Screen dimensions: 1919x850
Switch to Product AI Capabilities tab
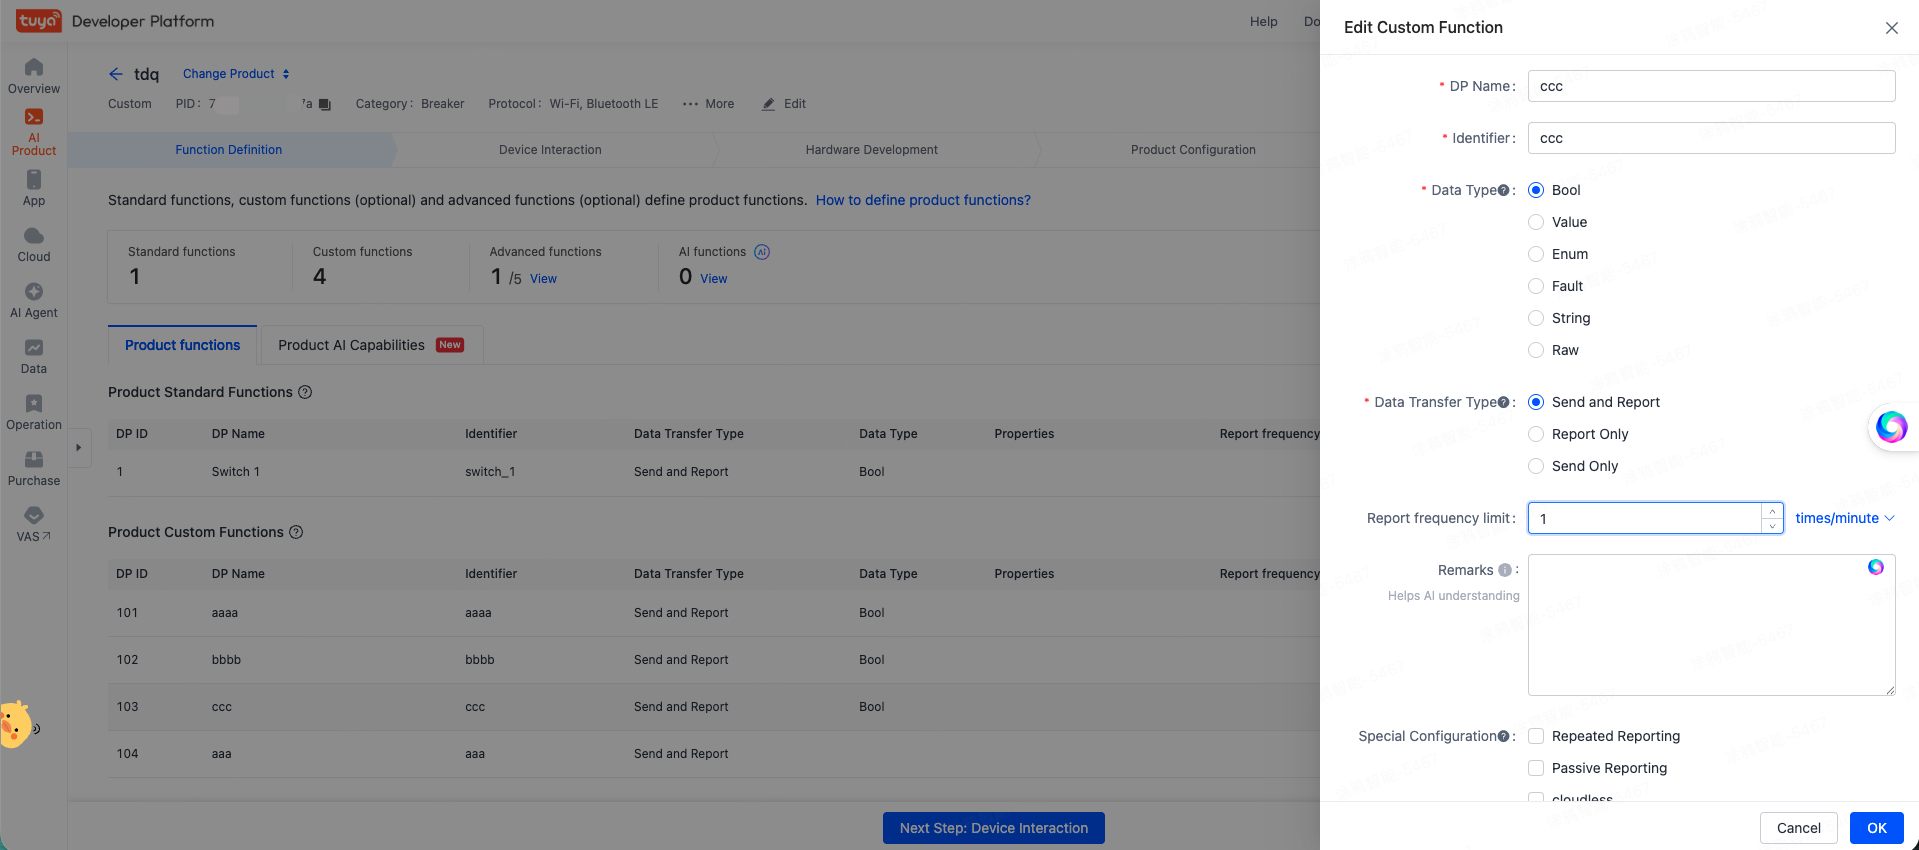(371, 345)
